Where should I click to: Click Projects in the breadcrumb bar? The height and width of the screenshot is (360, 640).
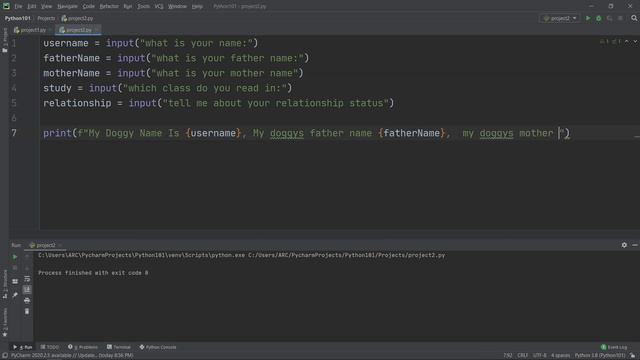tap(46, 18)
